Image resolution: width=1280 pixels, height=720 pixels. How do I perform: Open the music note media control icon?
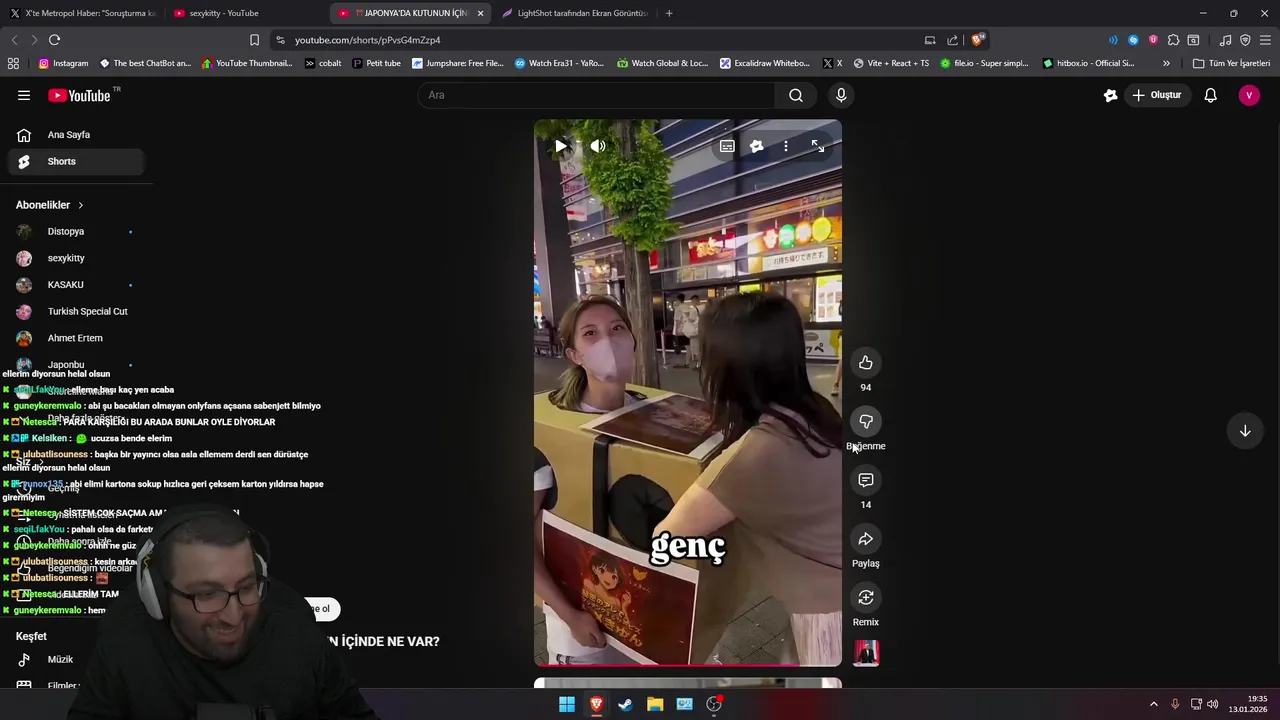point(1225,40)
